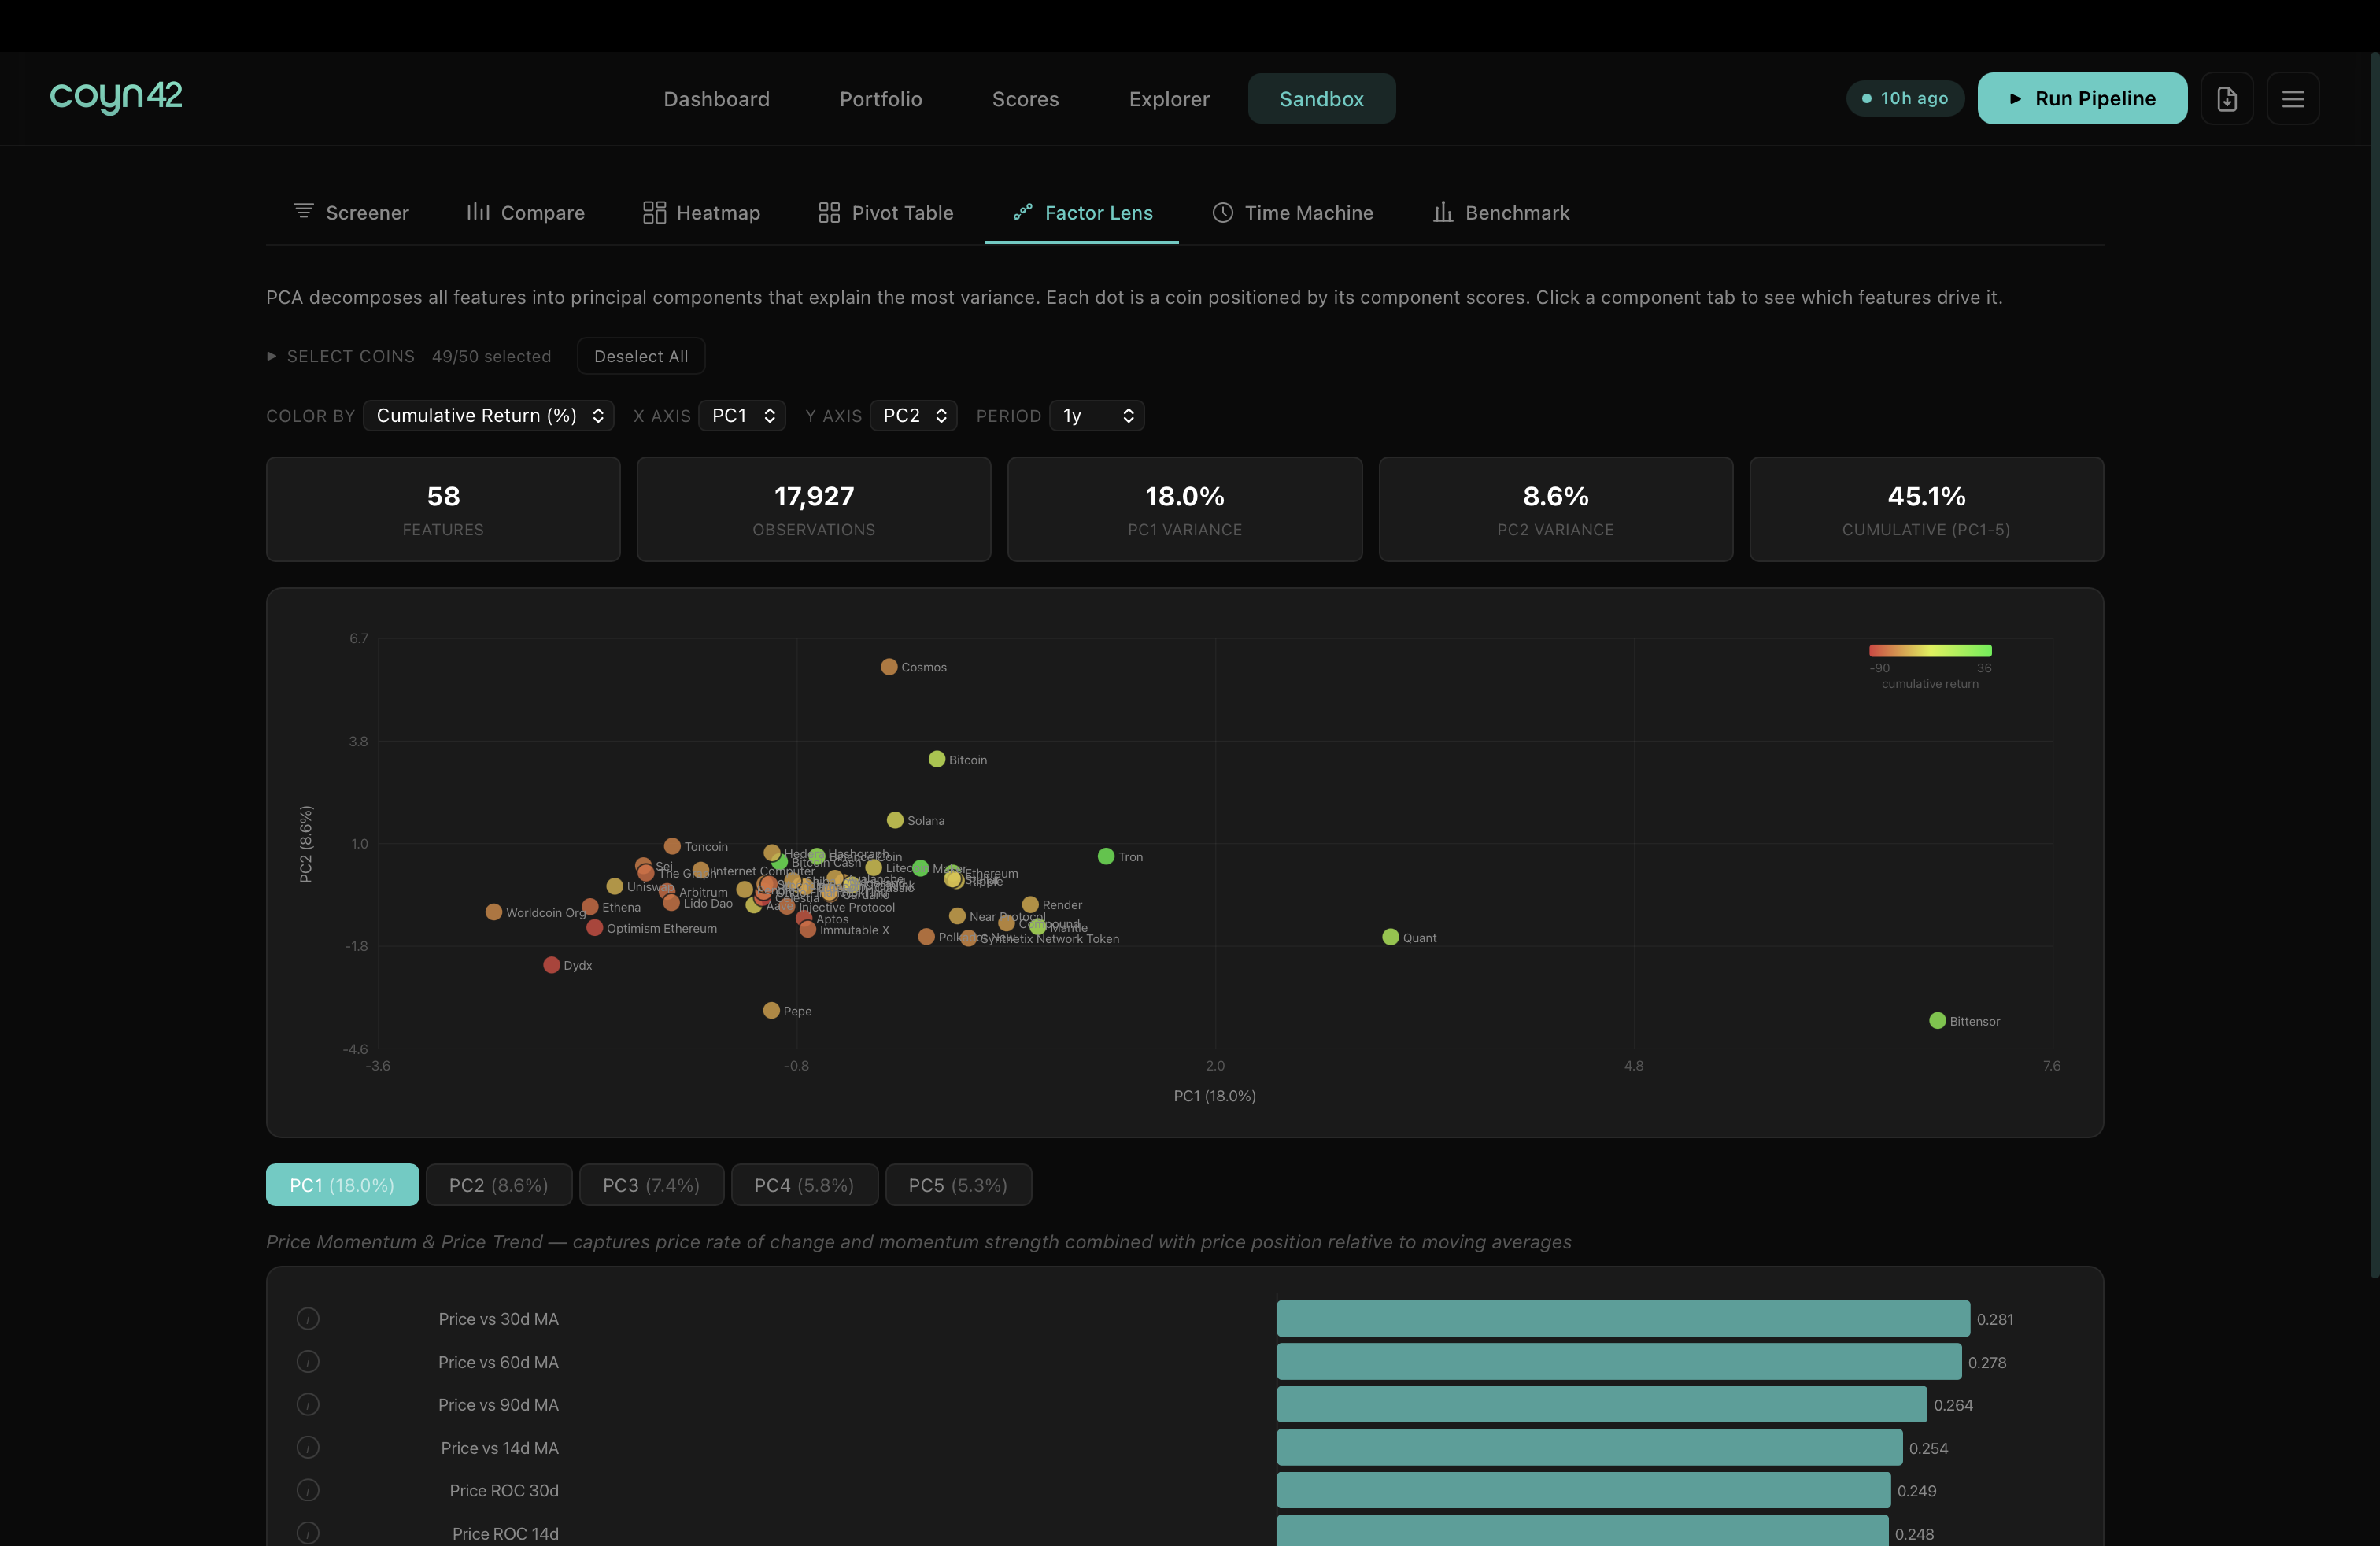This screenshot has height=1546, width=2380.
Task: Open the export document icon top right
Action: [x=2227, y=98]
